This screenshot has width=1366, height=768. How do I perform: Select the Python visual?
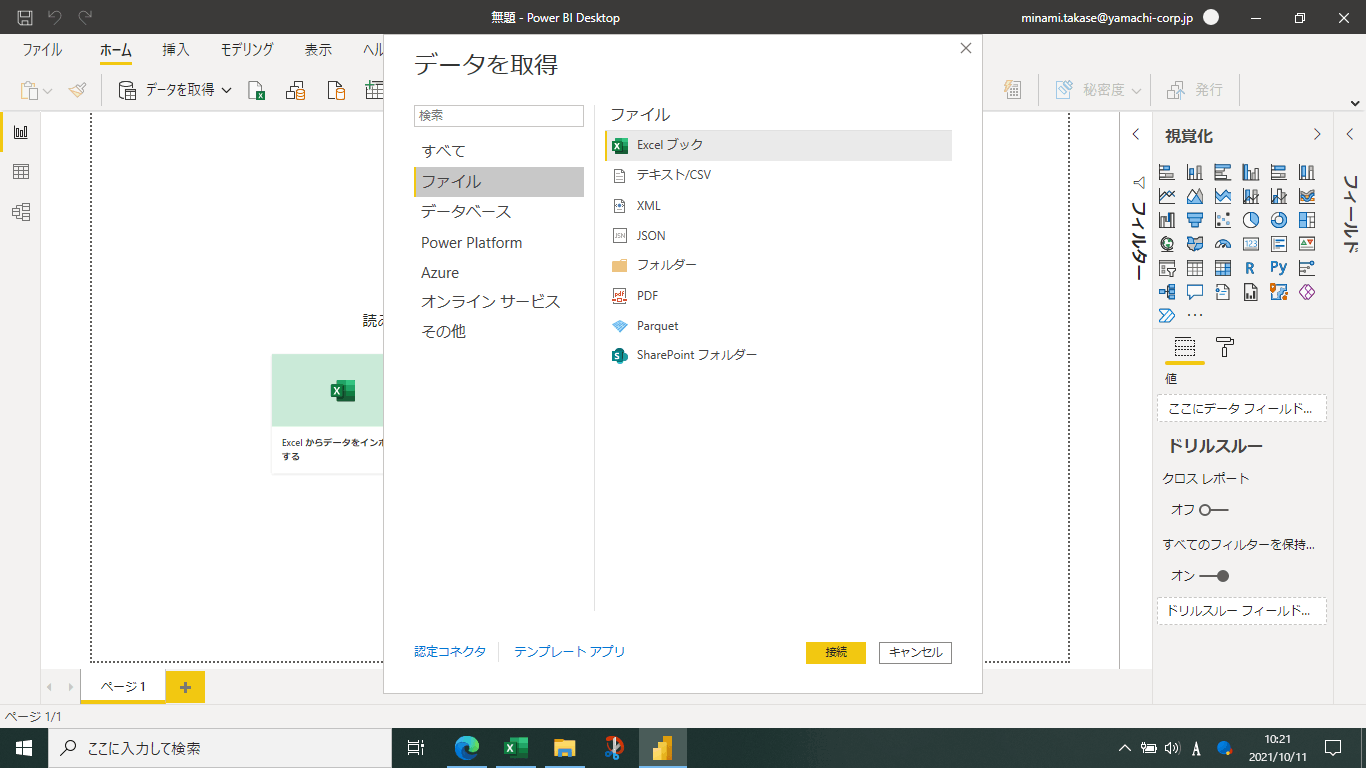click(1279, 268)
